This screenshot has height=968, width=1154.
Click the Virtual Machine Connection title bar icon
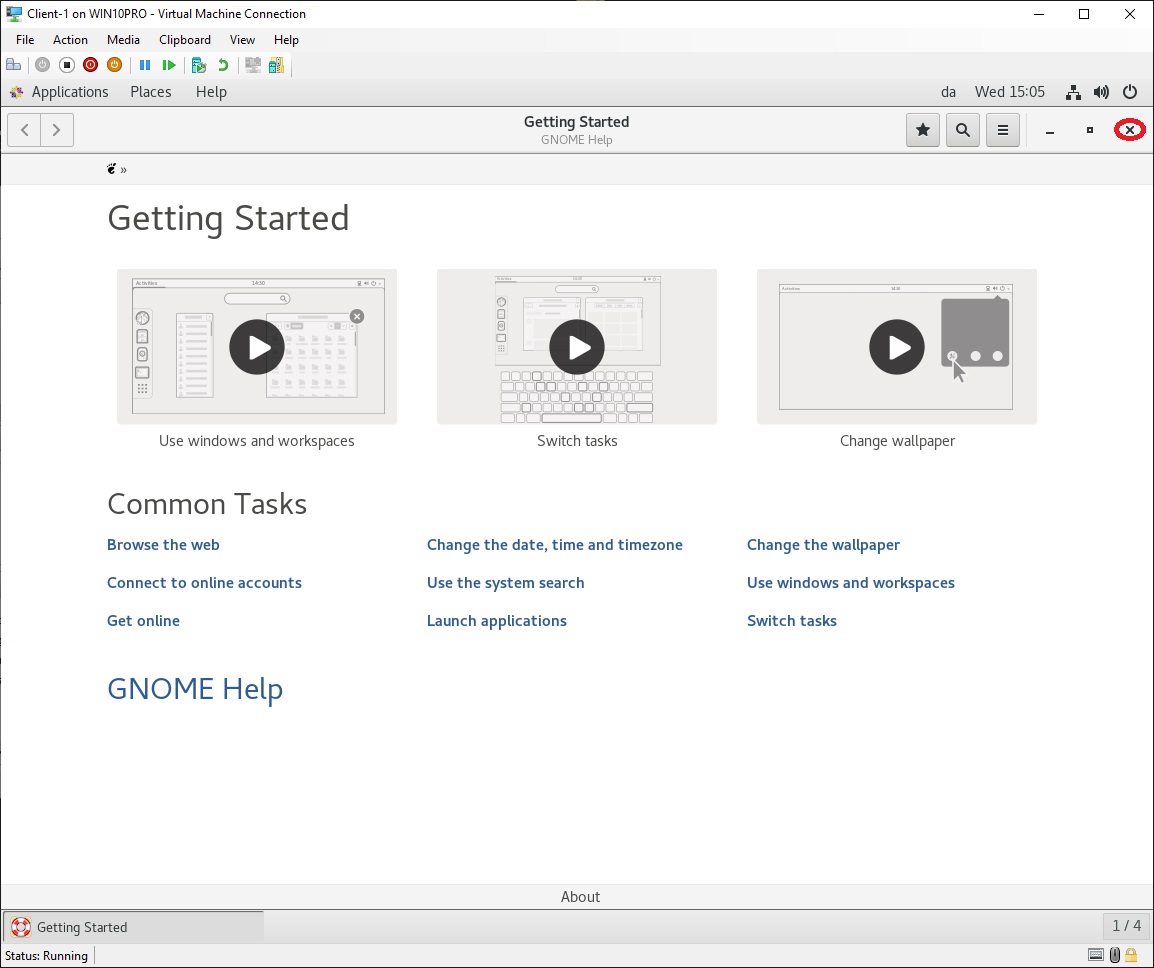13,13
